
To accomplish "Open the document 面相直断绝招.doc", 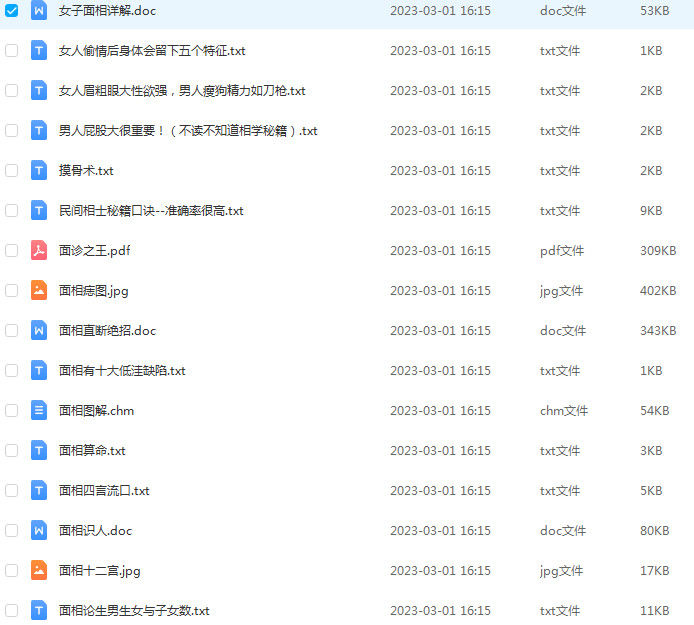I will tap(108, 331).
